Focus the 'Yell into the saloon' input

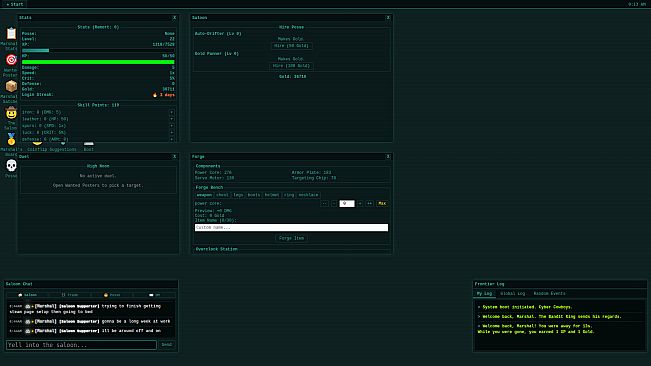pos(81,345)
